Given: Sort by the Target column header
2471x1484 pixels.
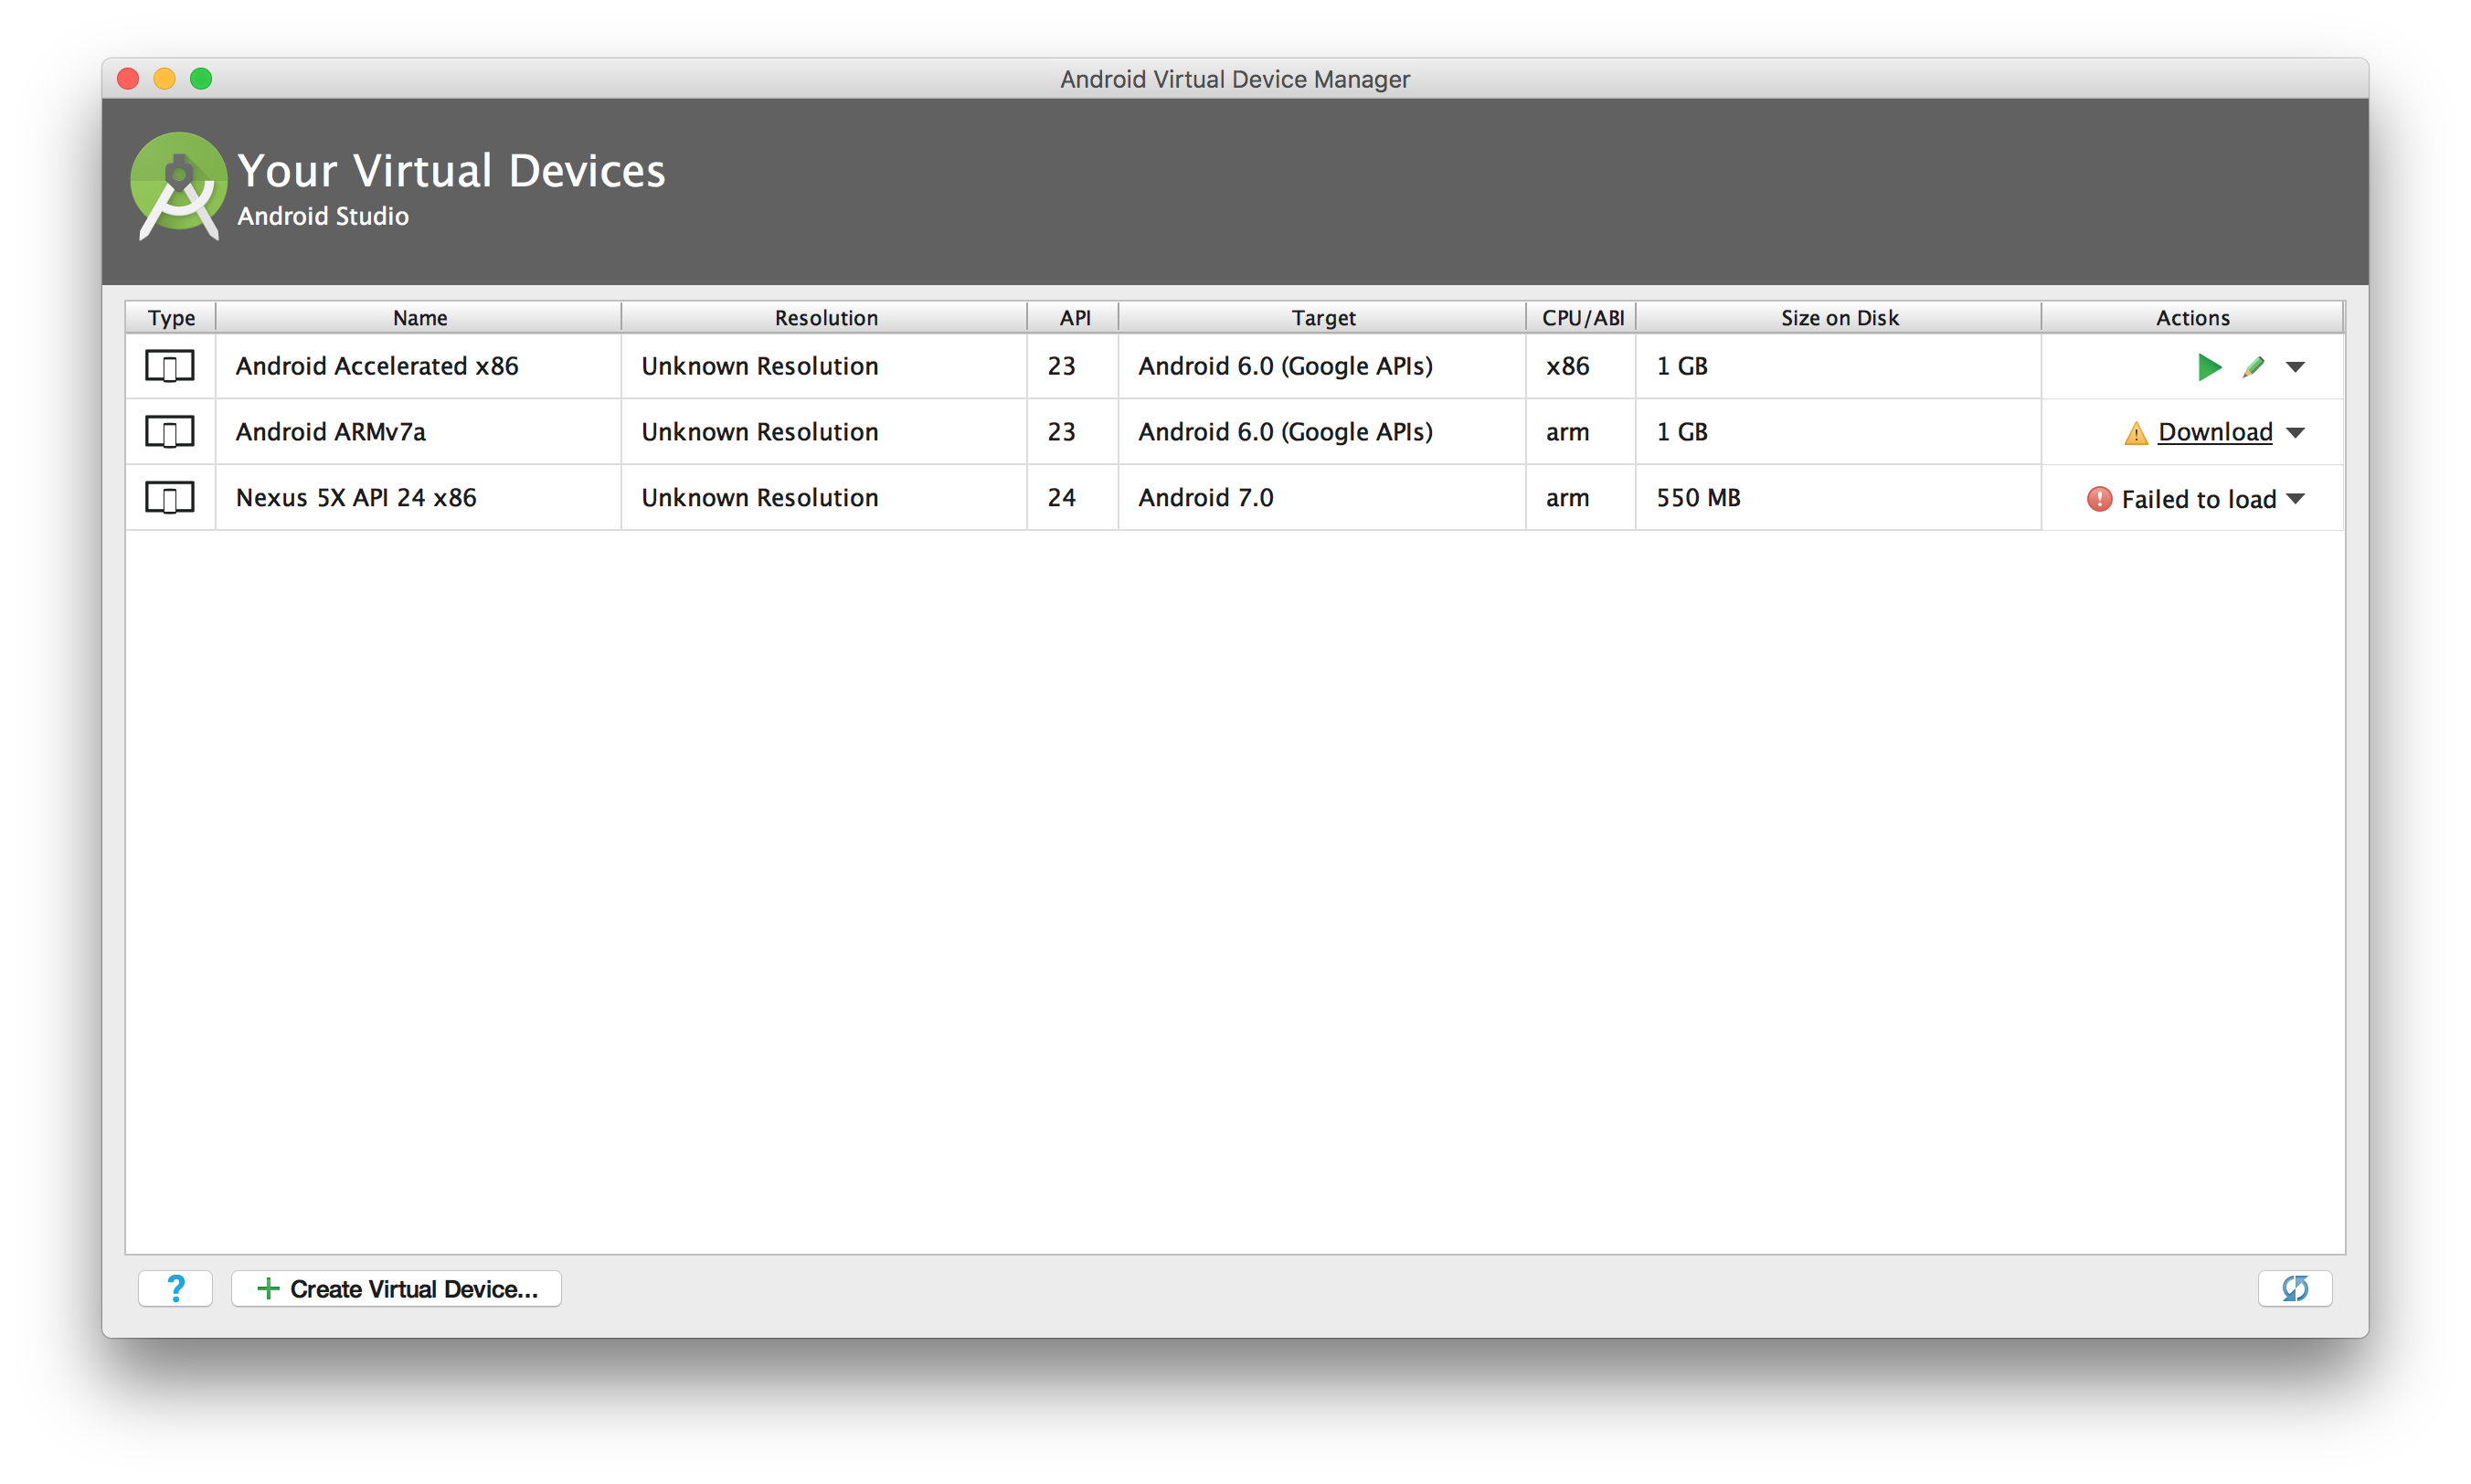Looking at the screenshot, I should pyautogui.click(x=1322, y=318).
